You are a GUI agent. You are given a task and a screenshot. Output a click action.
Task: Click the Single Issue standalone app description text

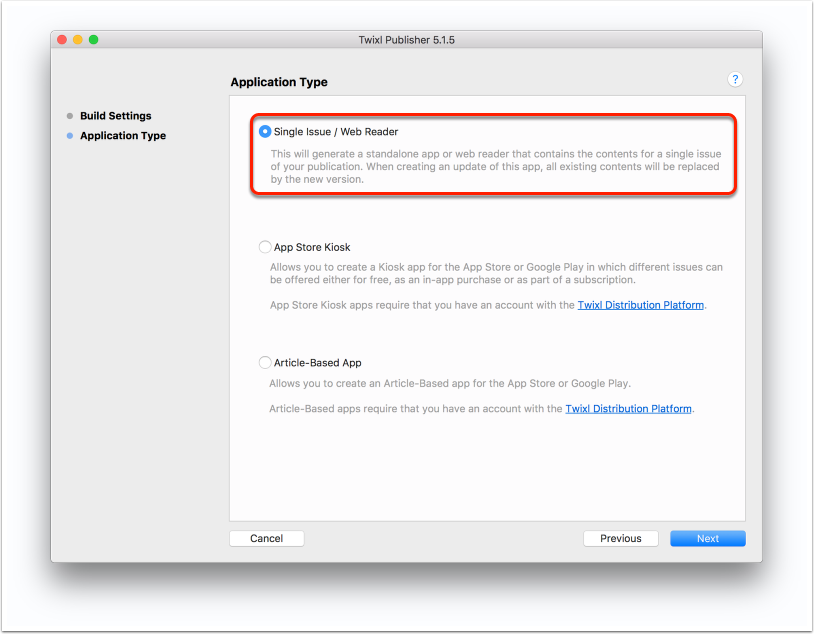(496, 167)
